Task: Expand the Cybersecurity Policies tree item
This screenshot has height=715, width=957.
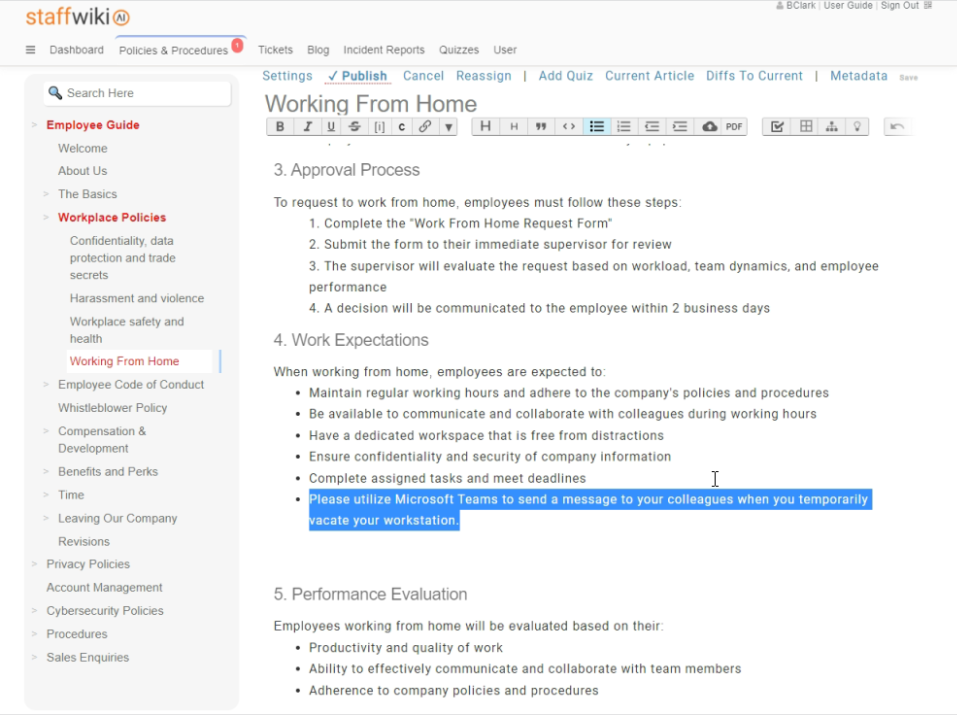Action: coord(34,611)
